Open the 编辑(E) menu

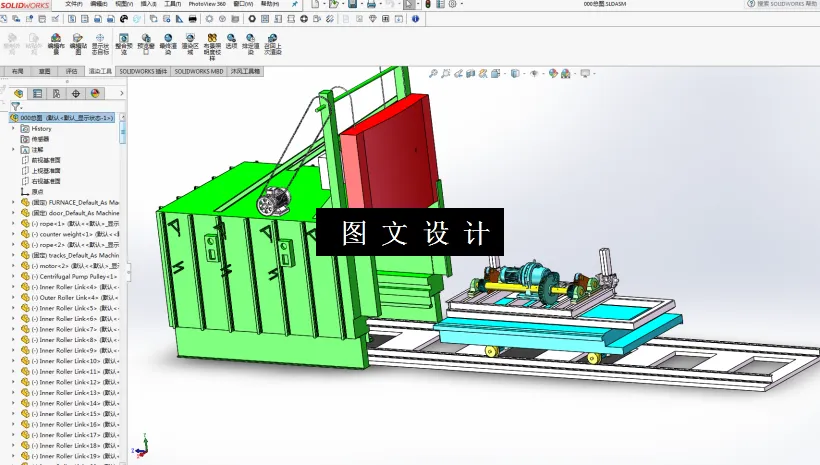coord(98,4)
